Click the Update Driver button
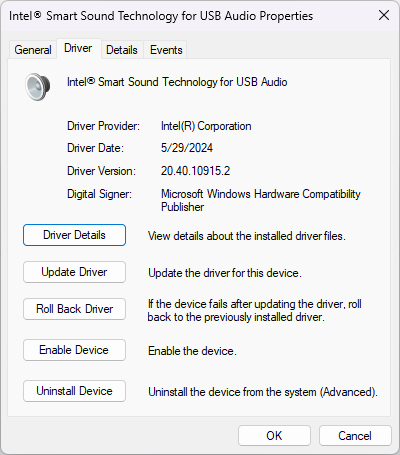 (74, 272)
